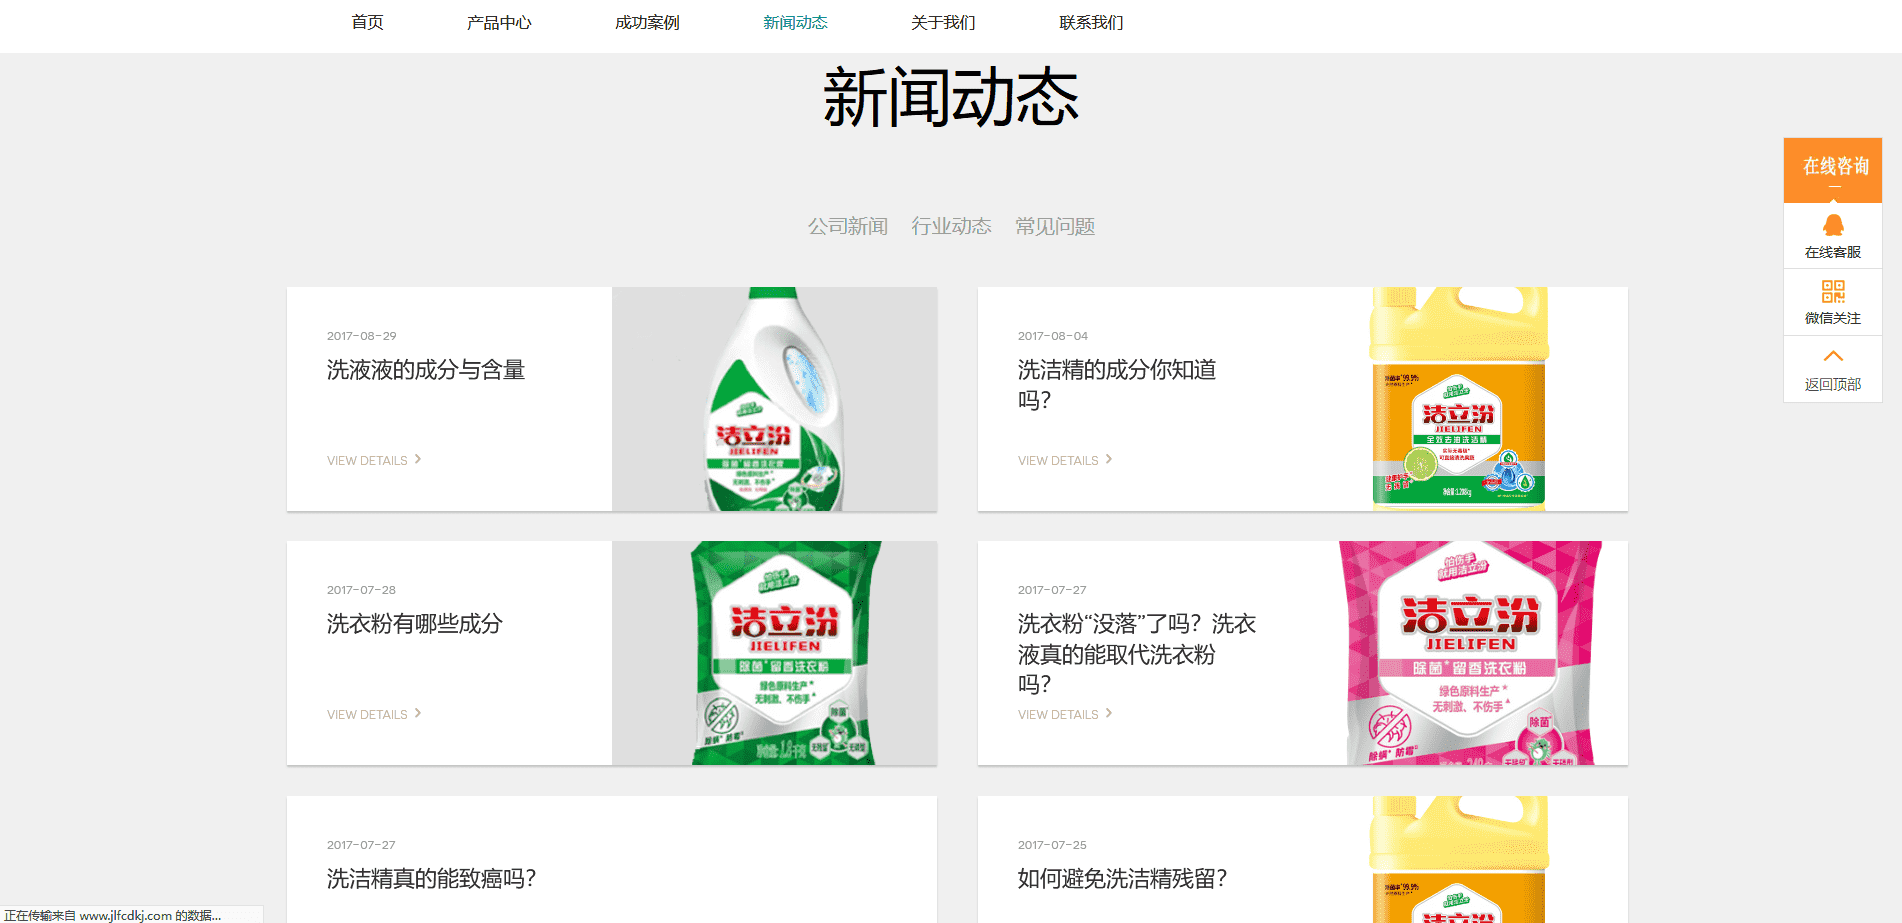Switch to the 行业动态 category tab
Viewport: 1902px width, 923px height.
pos(951,227)
